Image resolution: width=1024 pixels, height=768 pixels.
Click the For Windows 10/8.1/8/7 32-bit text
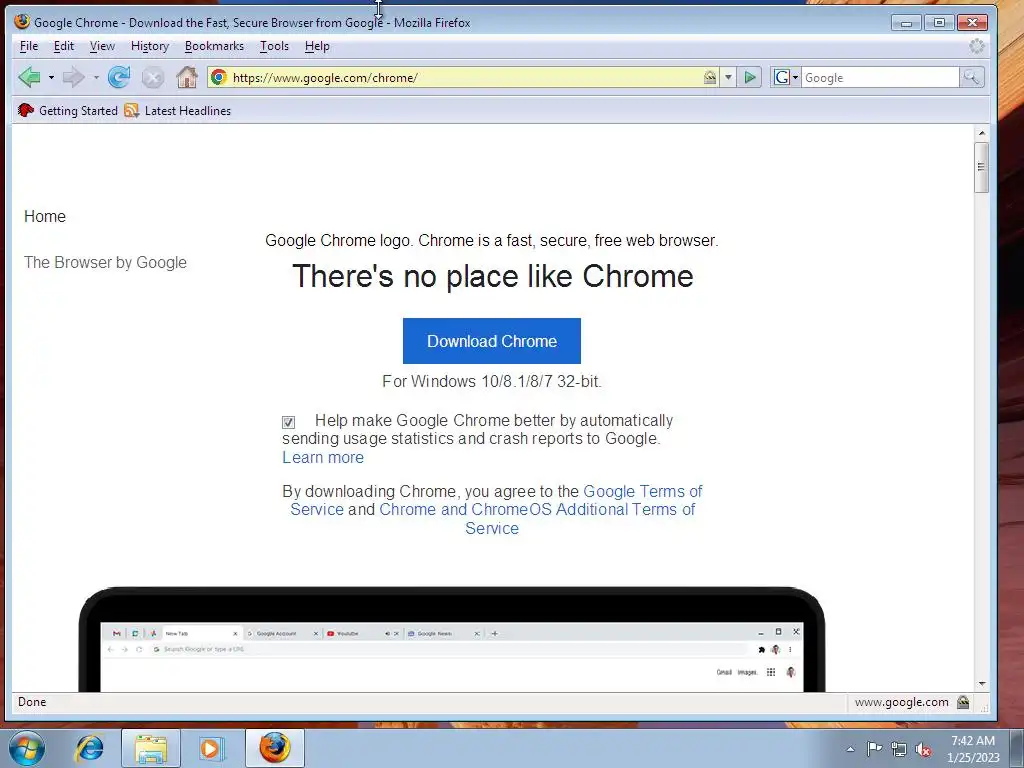(x=492, y=381)
